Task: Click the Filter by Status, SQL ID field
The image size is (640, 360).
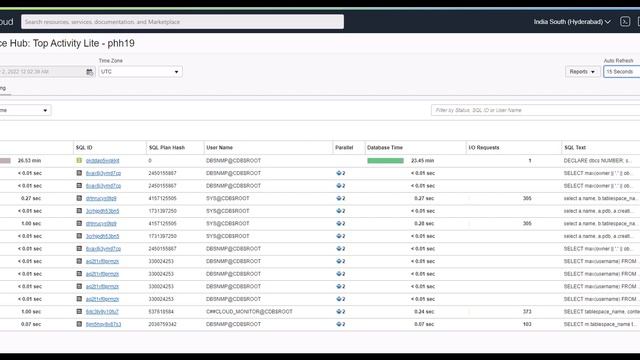Action: pyautogui.click(x=535, y=110)
